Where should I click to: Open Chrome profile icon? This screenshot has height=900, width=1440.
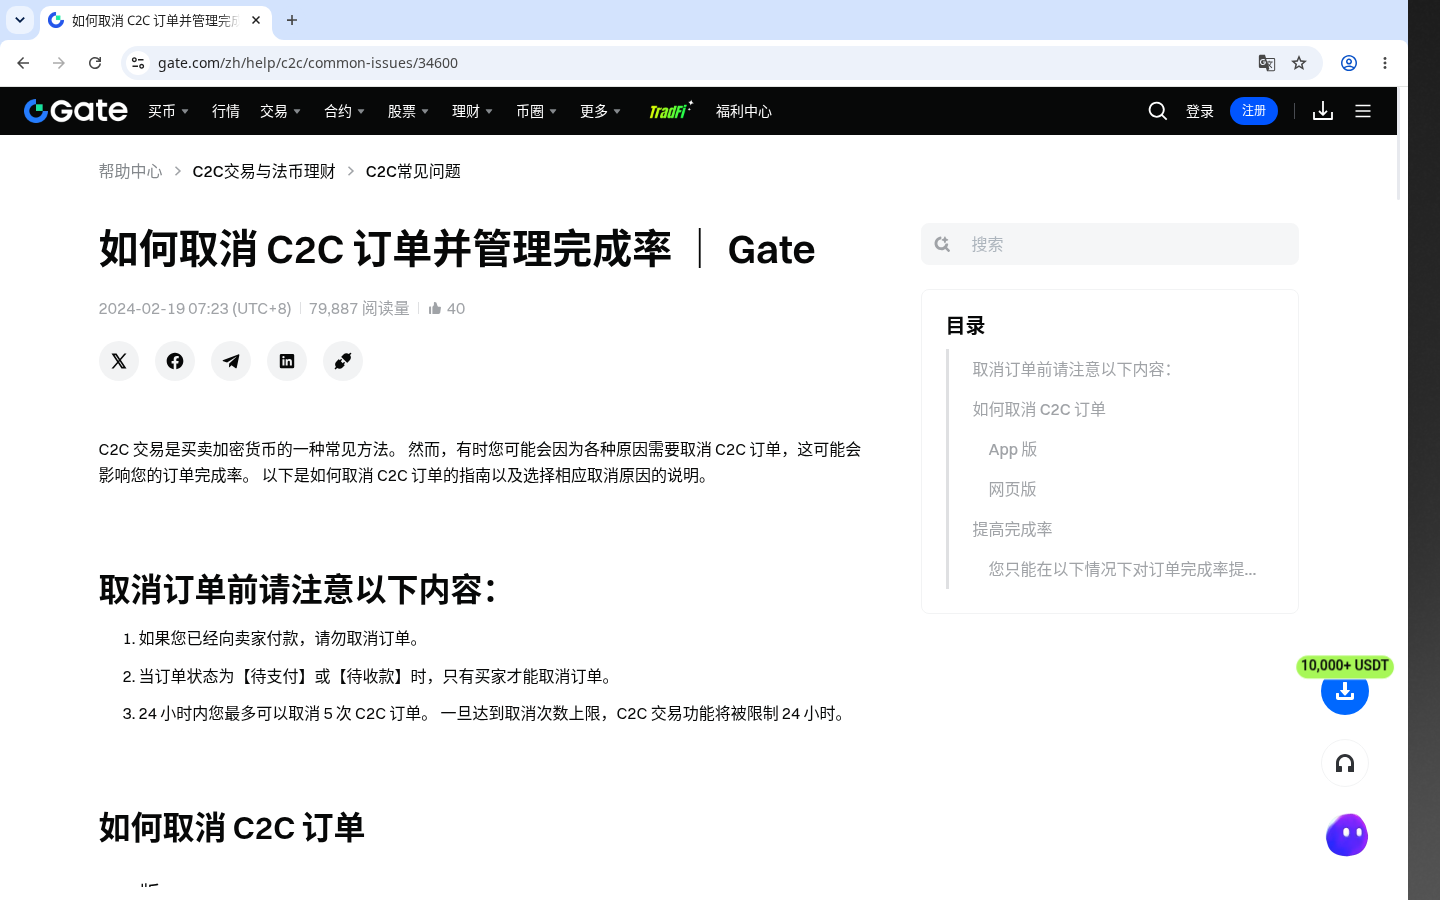tap(1349, 63)
